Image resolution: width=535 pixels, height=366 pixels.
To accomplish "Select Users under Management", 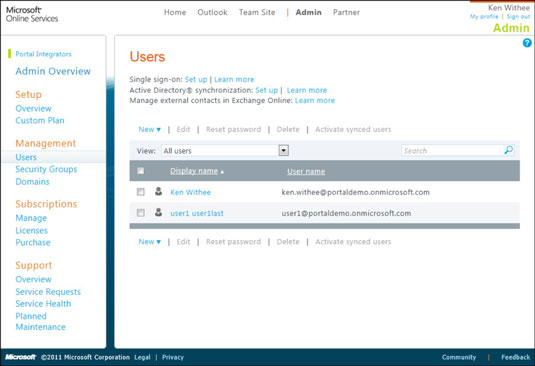I will [x=26, y=157].
